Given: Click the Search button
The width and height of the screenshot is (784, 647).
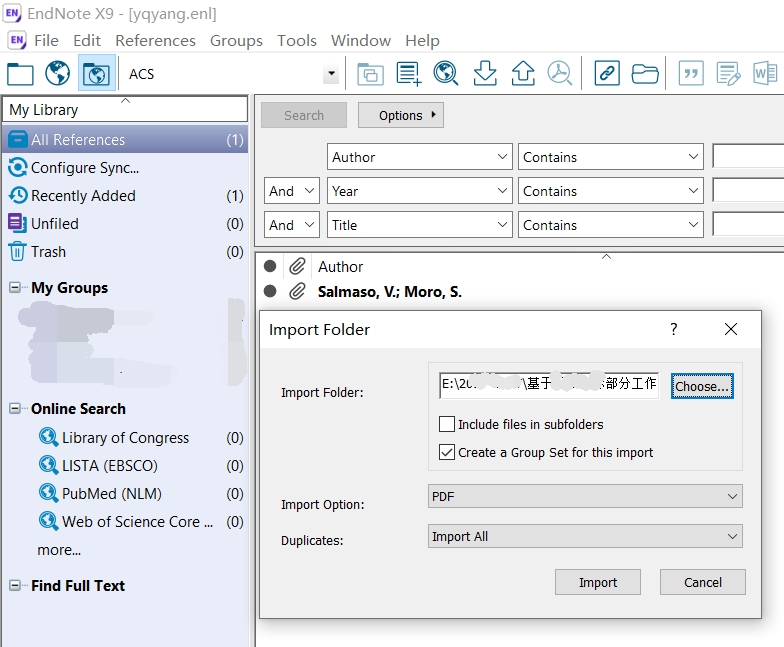Looking at the screenshot, I should [x=304, y=115].
